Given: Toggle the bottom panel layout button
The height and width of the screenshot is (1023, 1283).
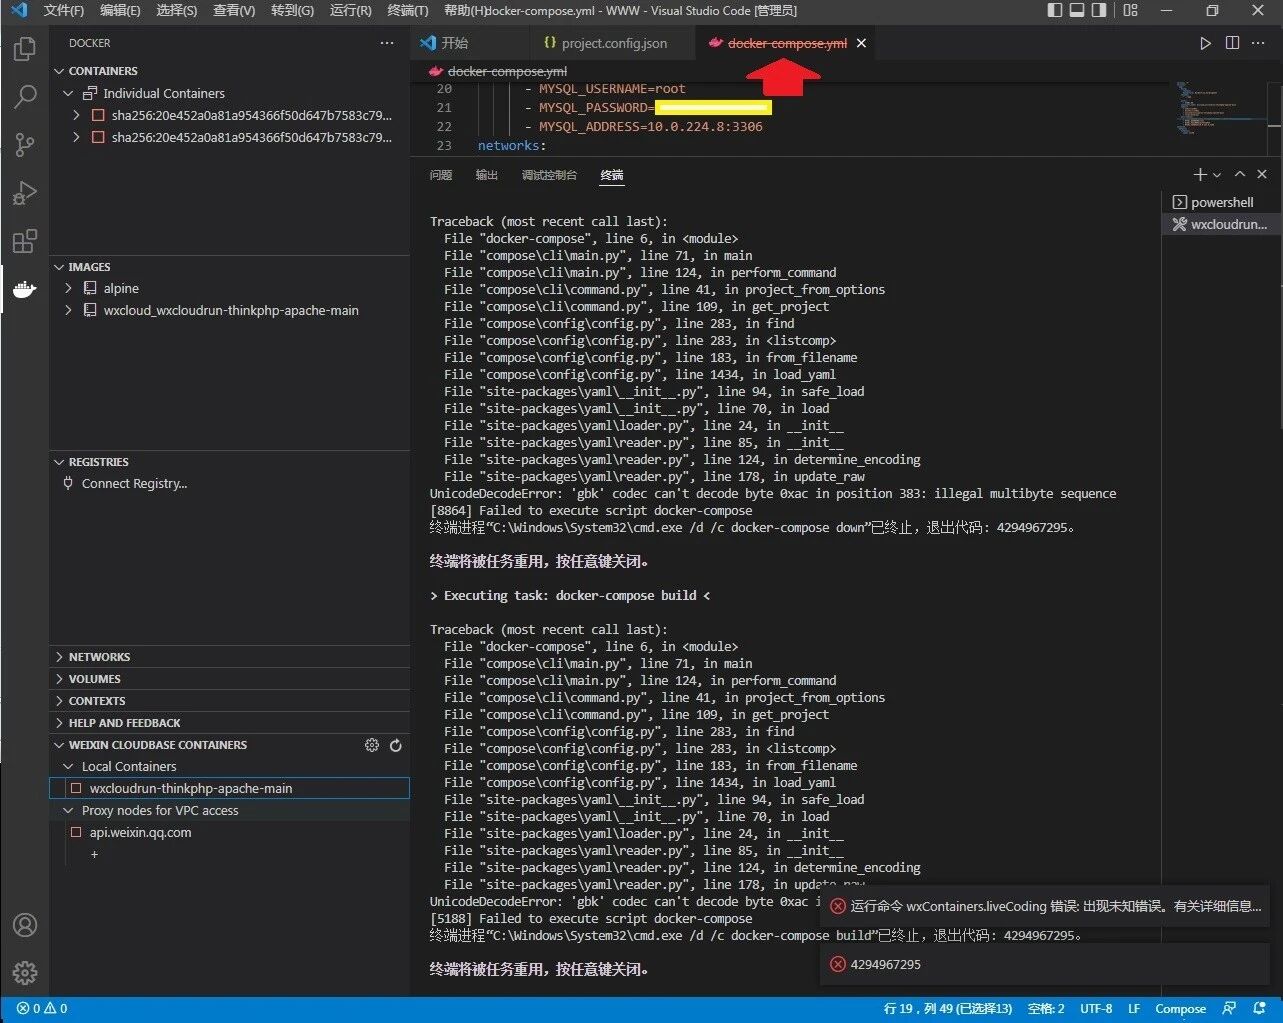Looking at the screenshot, I should (x=1077, y=10).
